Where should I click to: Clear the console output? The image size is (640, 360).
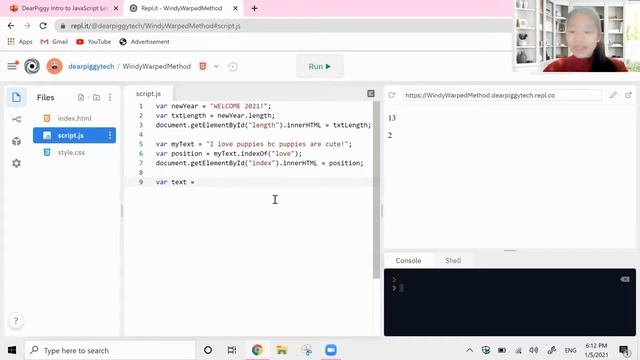pos(625,280)
